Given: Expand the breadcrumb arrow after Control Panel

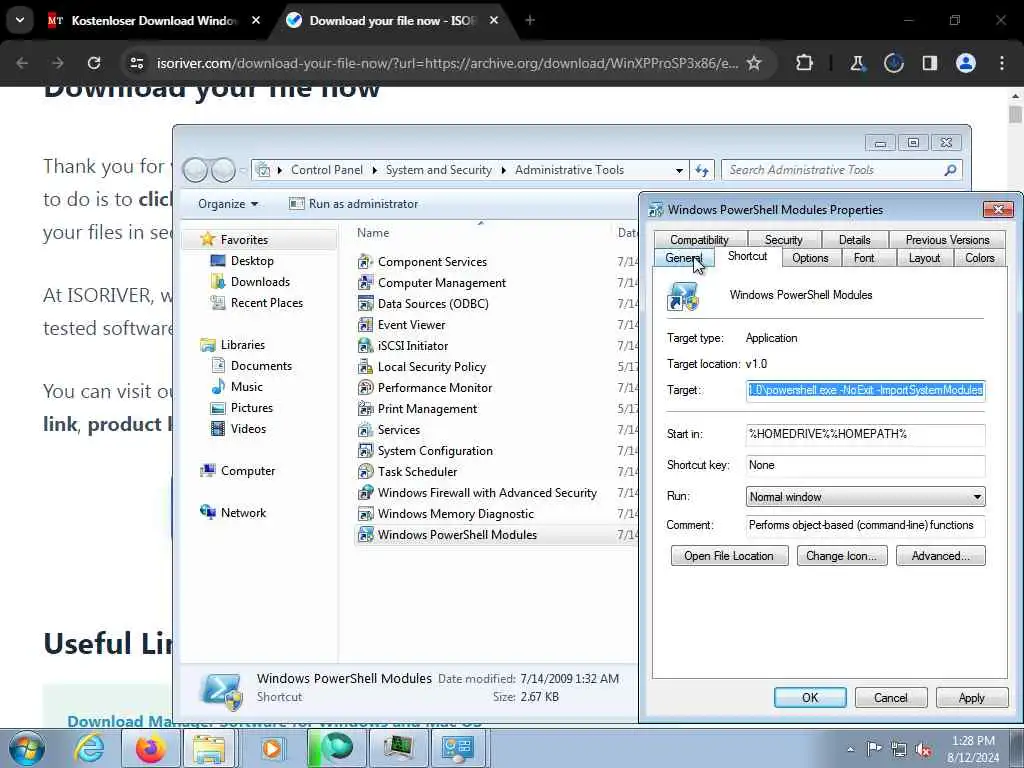Looking at the screenshot, I should click(375, 170).
